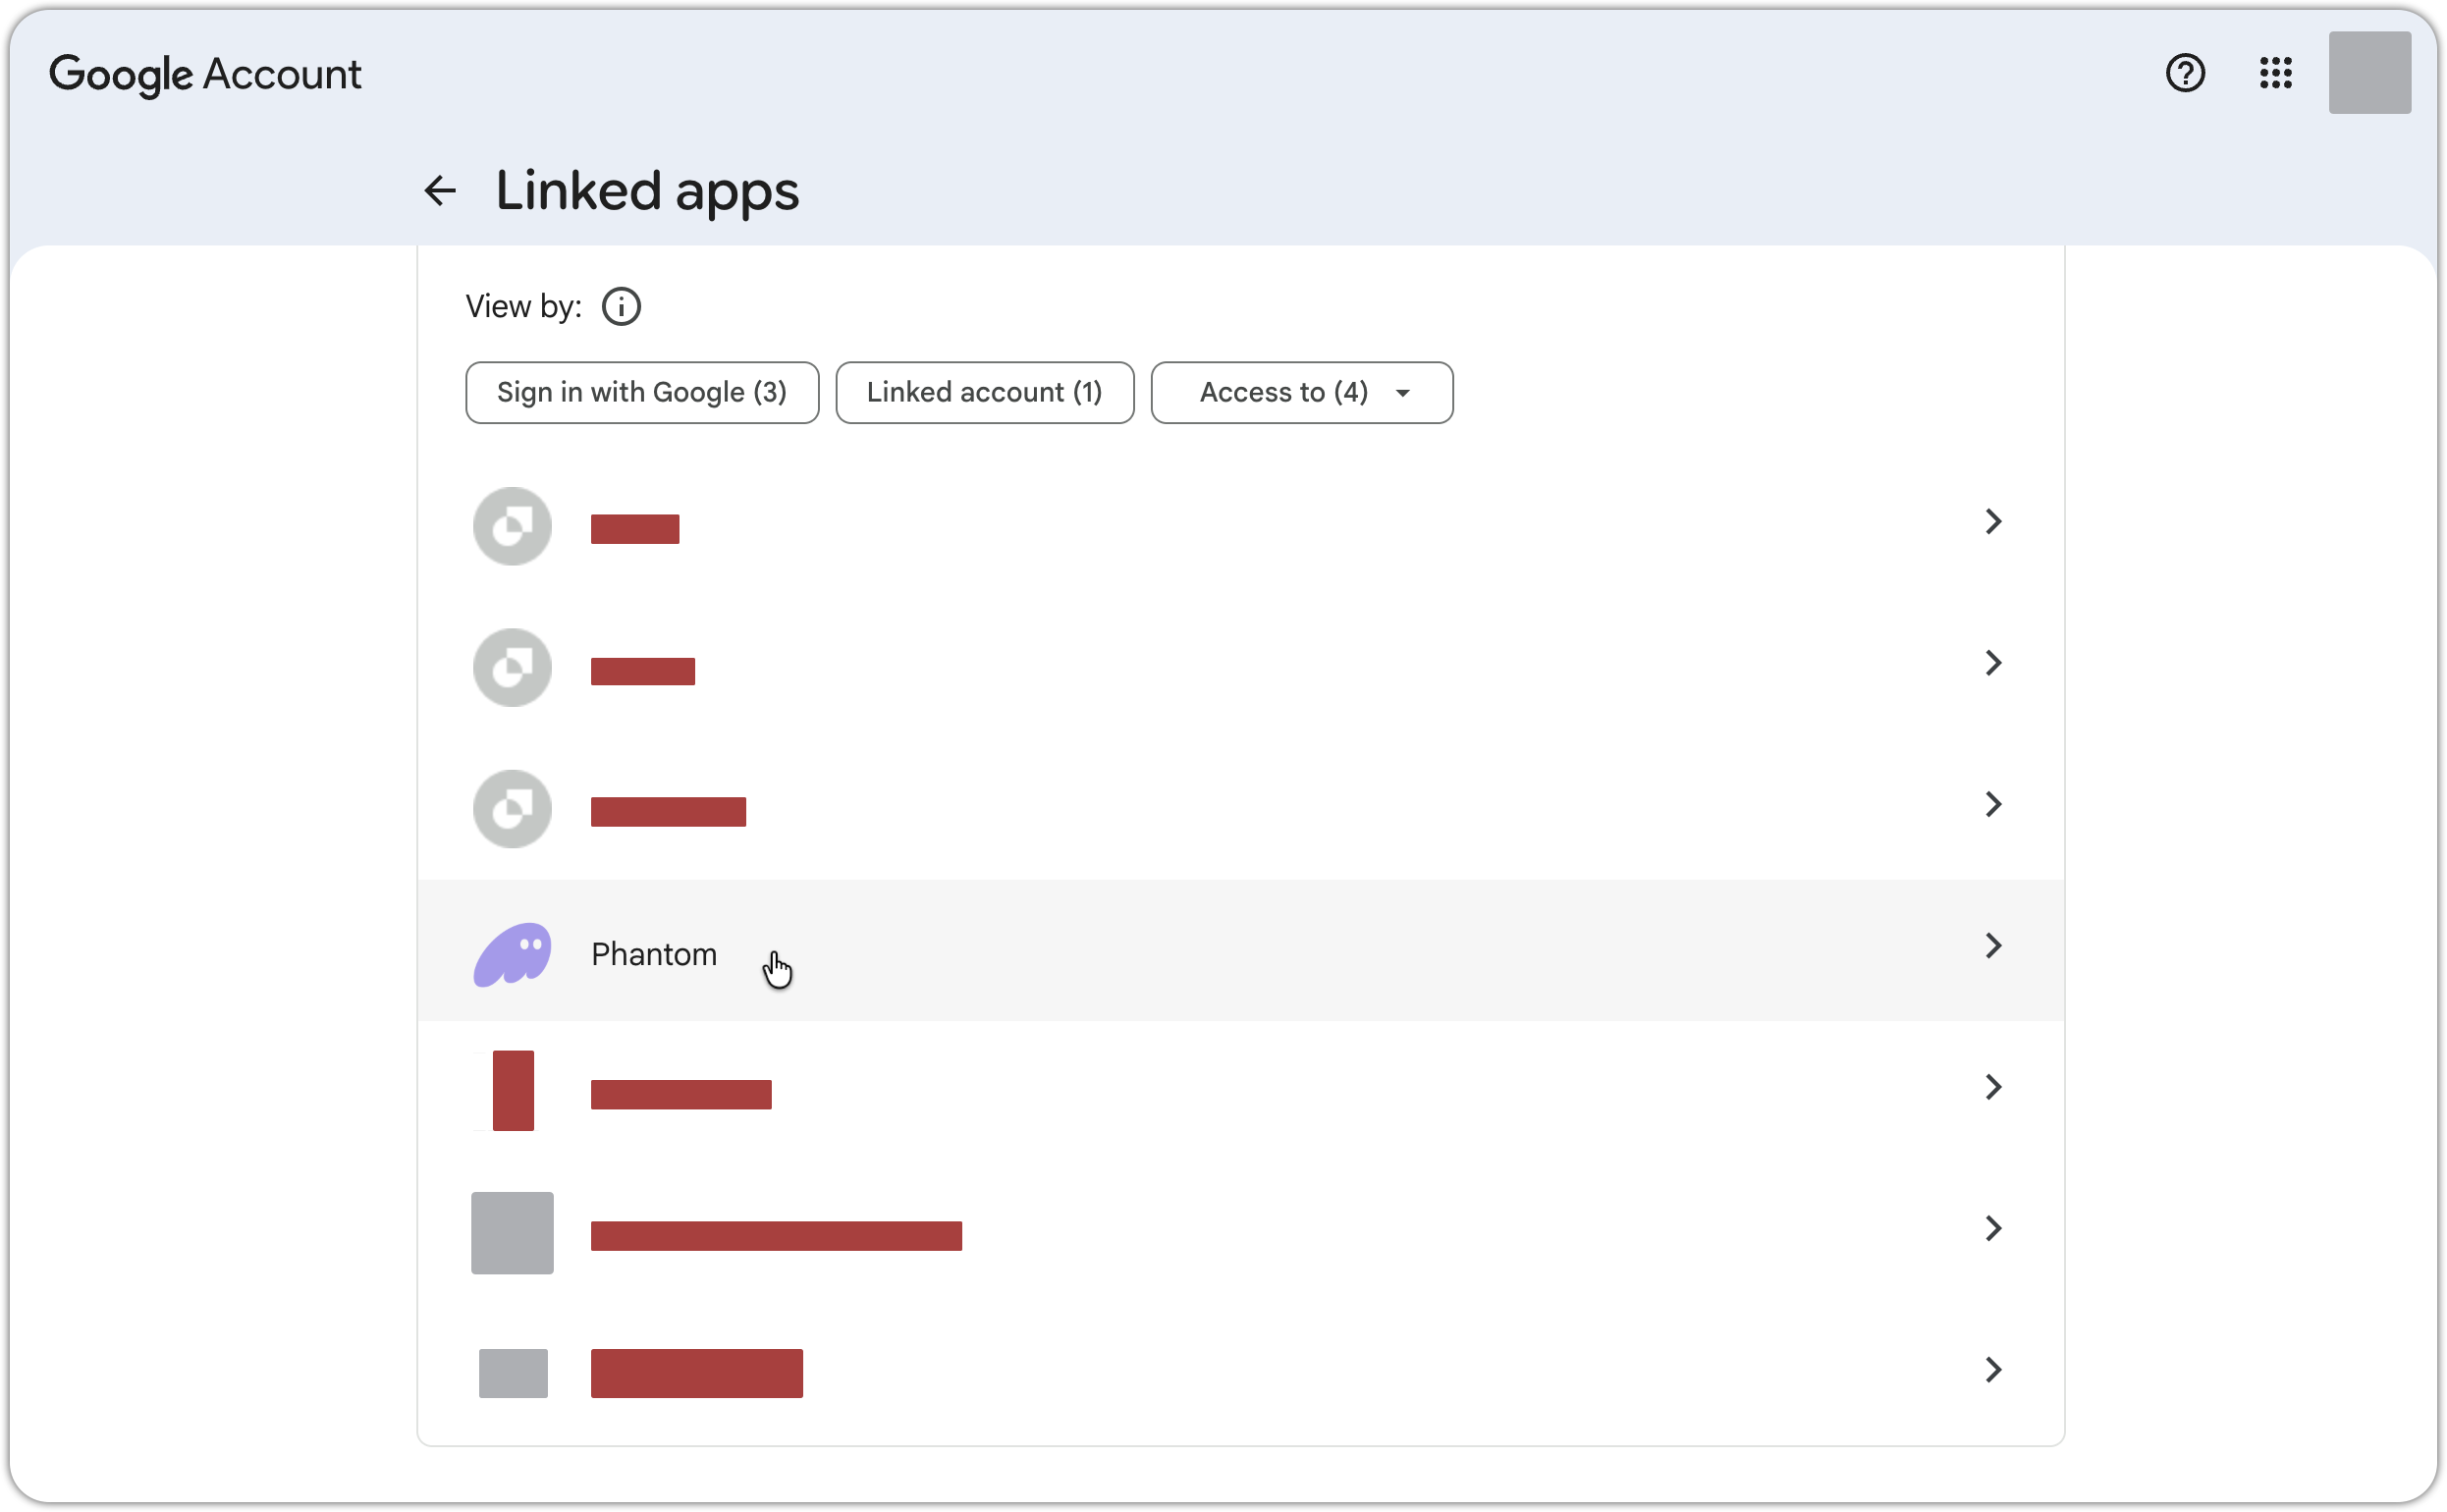Click the View by info icon
The width and height of the screenshot is (2447, 1512).
tap(621, 306)
